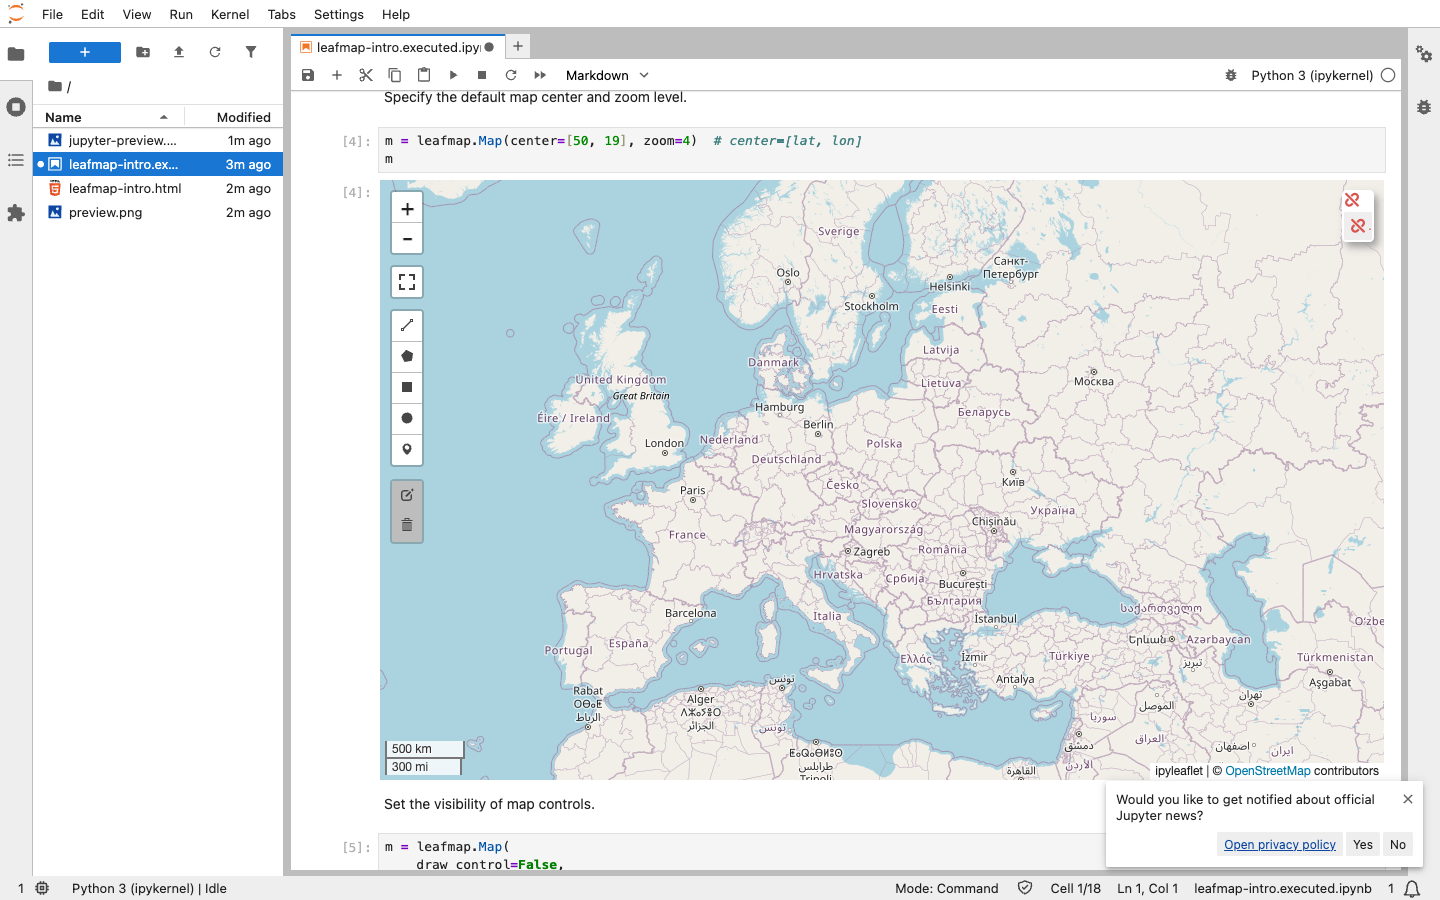Open the Edit menu
Image resolution: width=1440 pixels, height=900 pixels.
point(93,14)
